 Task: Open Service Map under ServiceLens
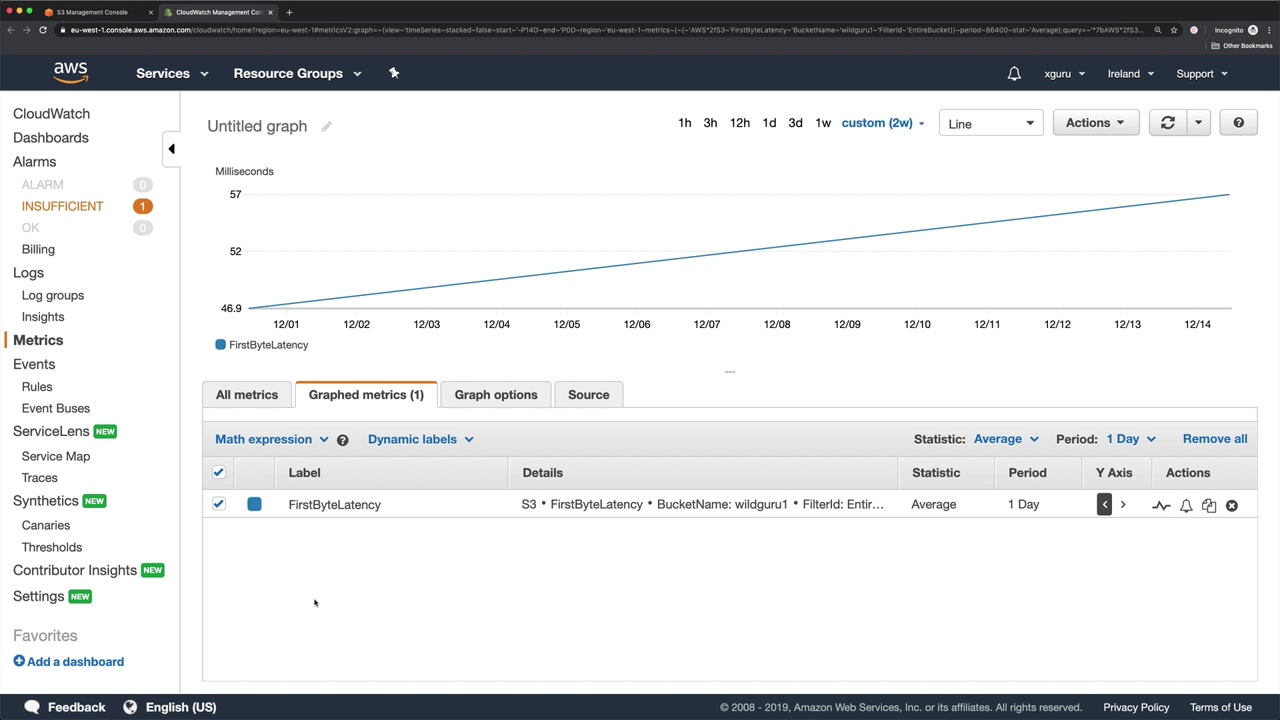[56, 456]
